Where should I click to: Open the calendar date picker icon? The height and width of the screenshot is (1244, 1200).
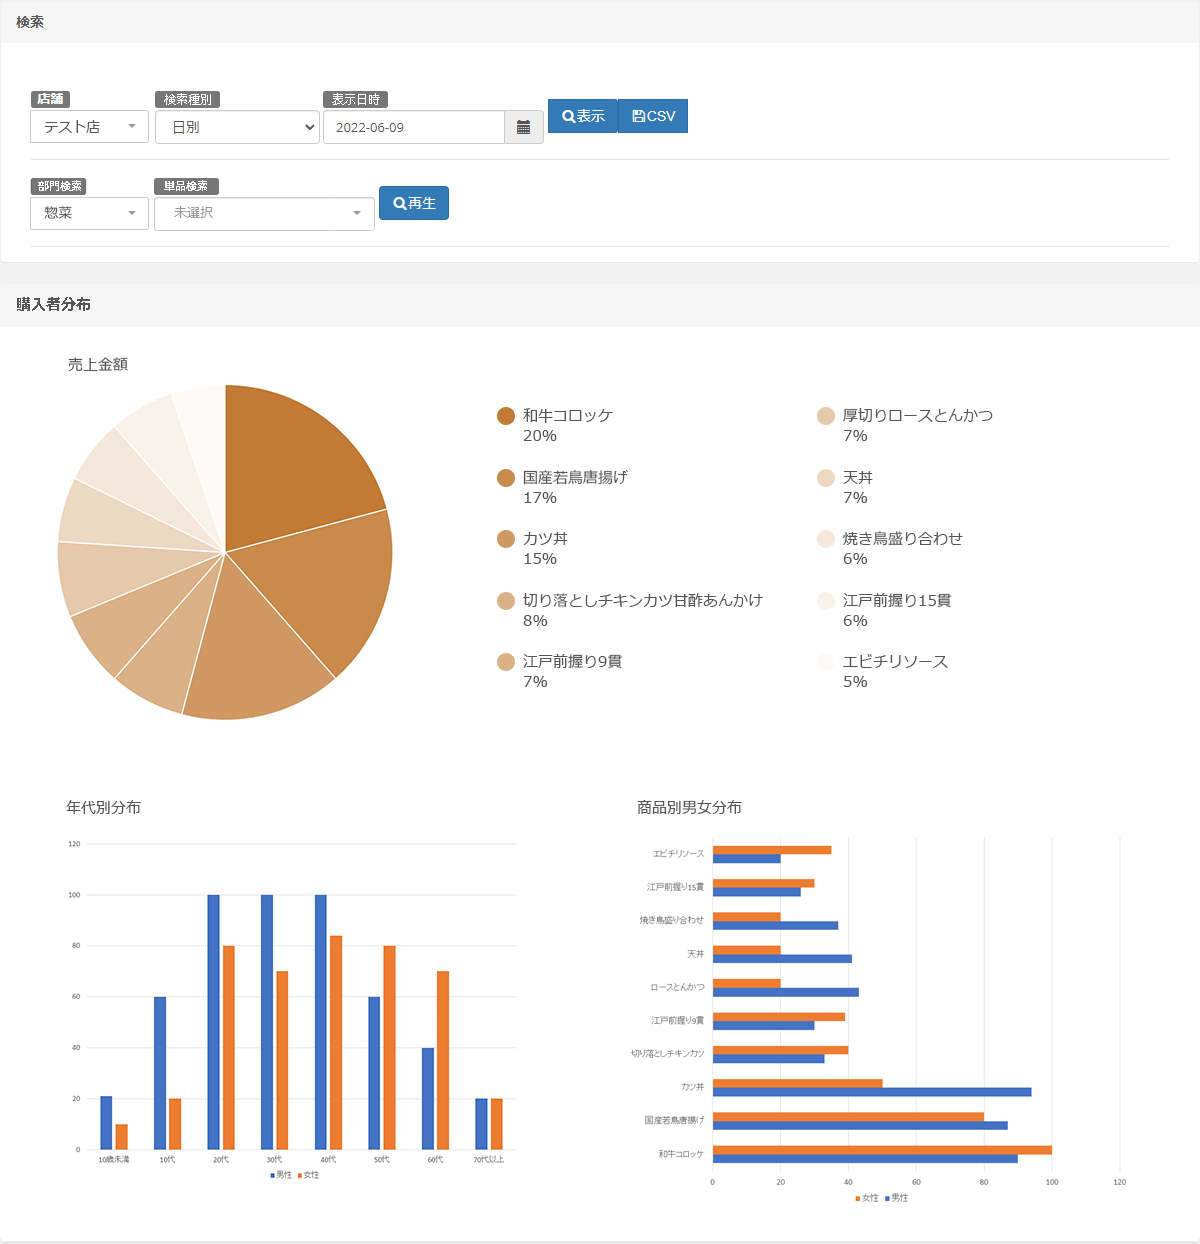[x=523, y=127]
